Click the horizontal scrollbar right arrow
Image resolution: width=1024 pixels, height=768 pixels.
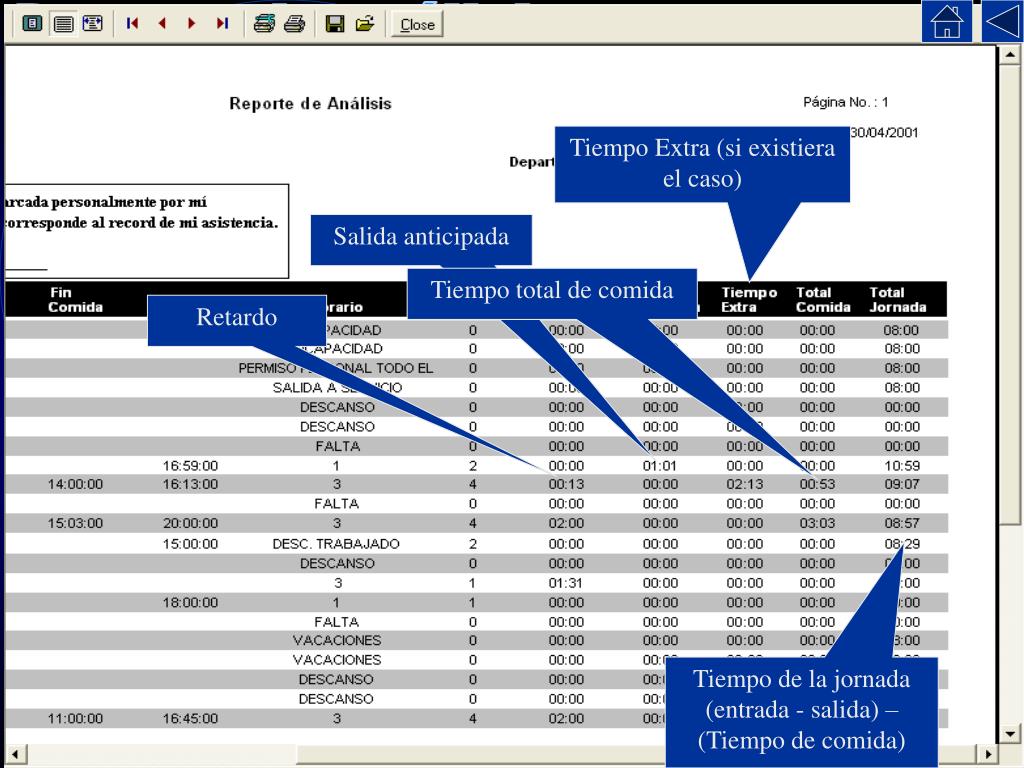click(988, 754)
